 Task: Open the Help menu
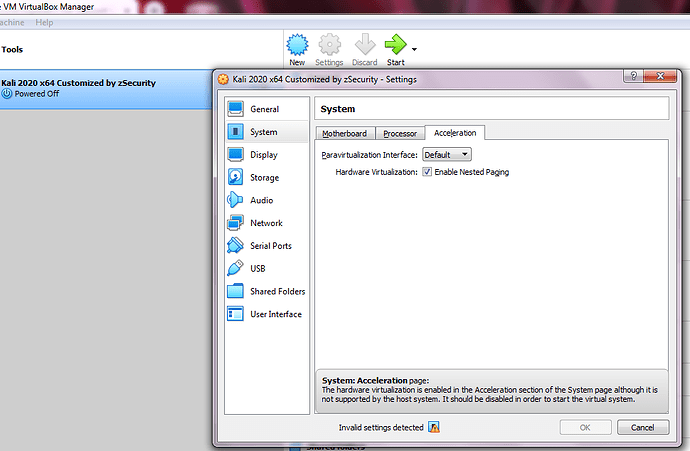pos(44,22)
